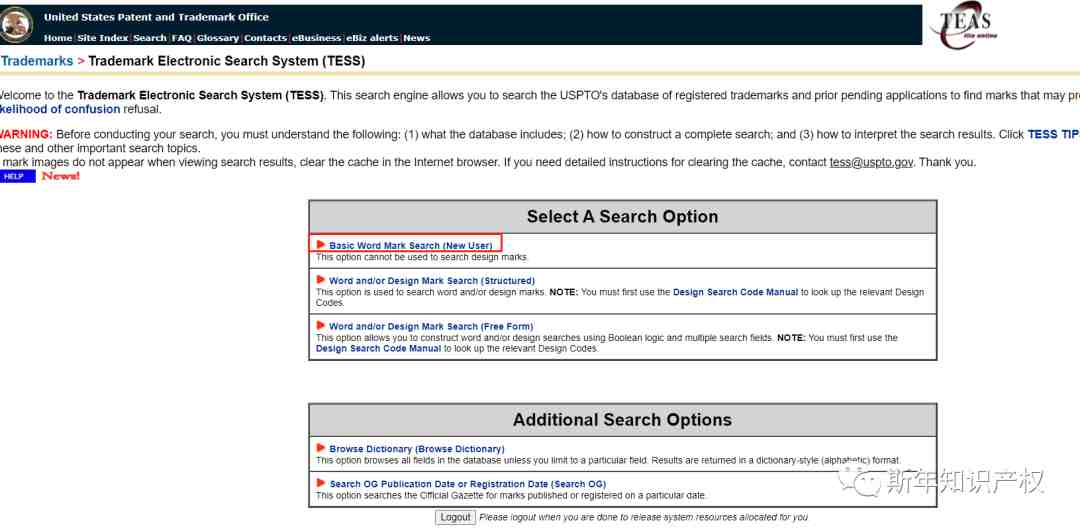Image resolution: width=1080 pixels, height=529 pixels.
Task: Click red arrow beside Search OG option
Action: tap(321, 483)
